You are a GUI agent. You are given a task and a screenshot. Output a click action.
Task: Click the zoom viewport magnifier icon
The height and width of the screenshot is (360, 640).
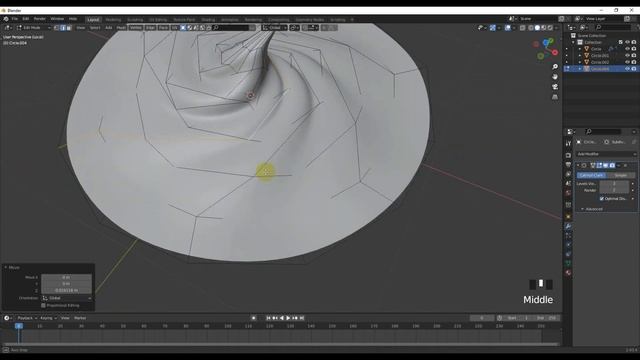tap(555, 67)
